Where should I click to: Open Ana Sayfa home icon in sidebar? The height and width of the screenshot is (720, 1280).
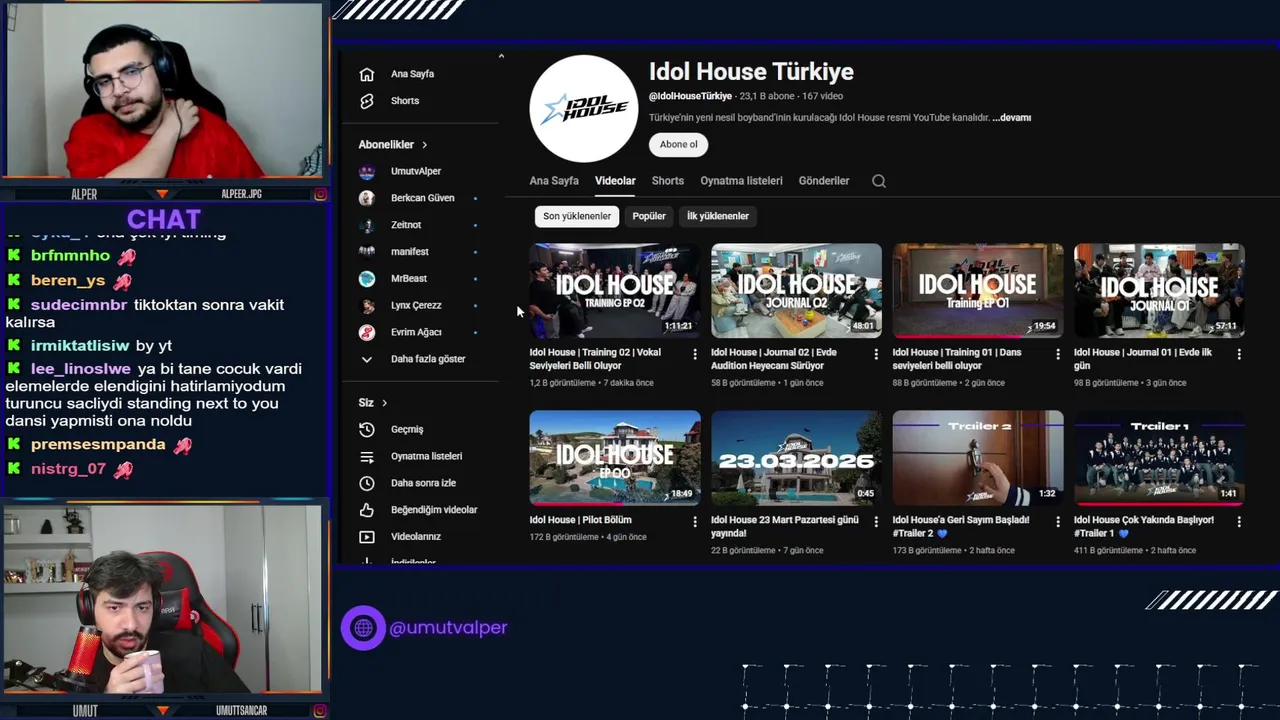(367, 74)
